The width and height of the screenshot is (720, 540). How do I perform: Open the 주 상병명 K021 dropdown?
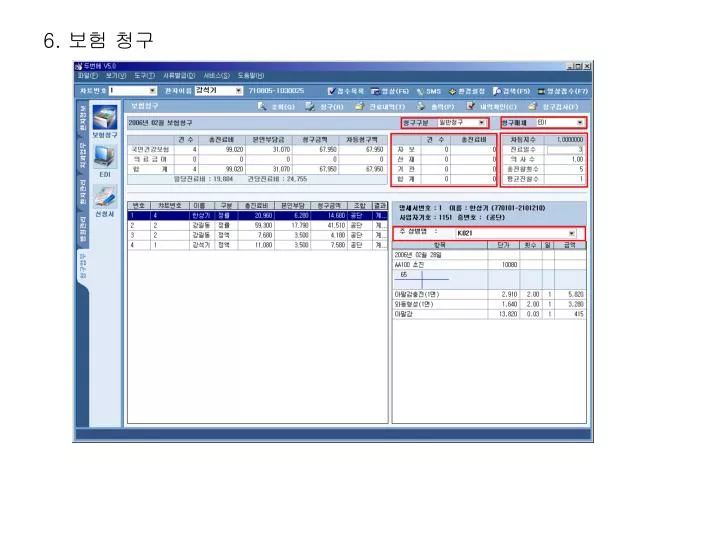click(x=571, y=233)
